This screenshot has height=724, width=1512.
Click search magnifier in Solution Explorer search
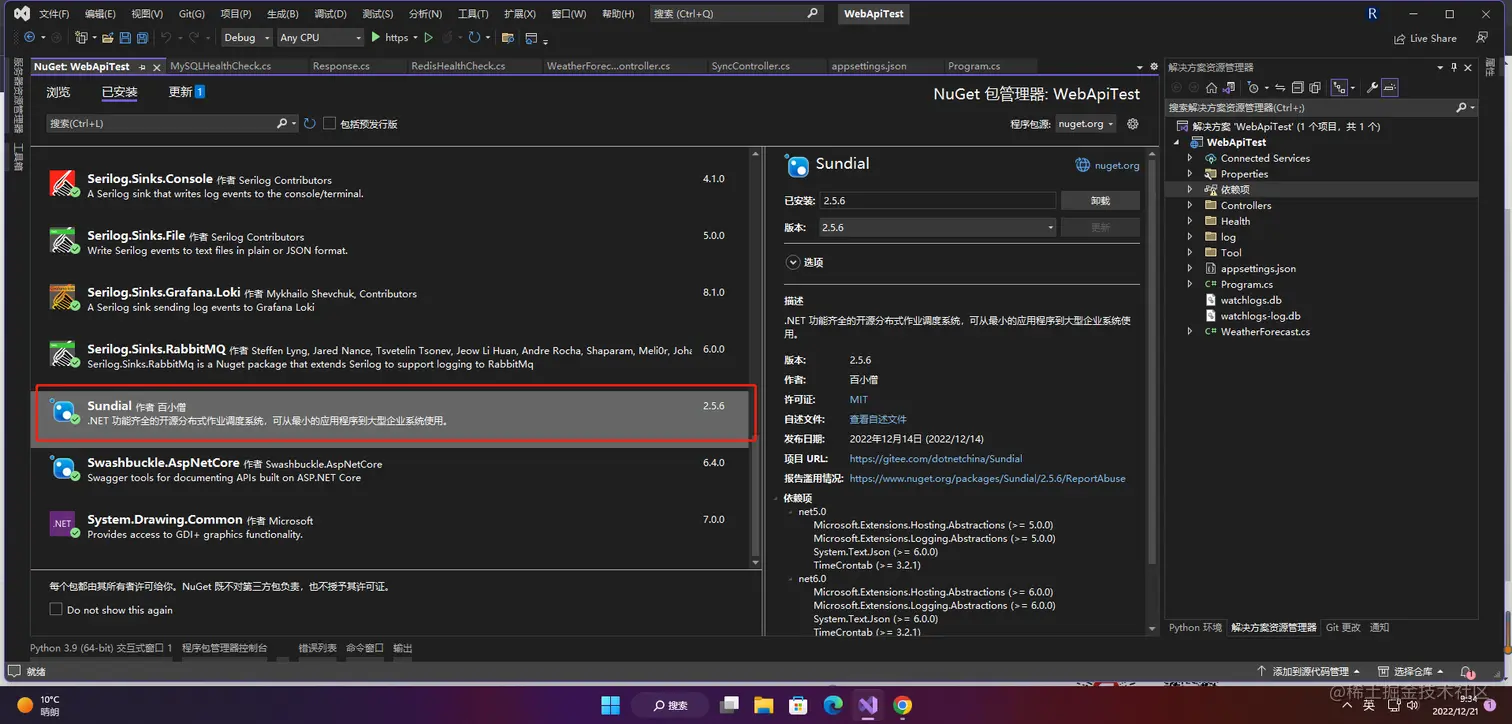tap(1461, 107)
